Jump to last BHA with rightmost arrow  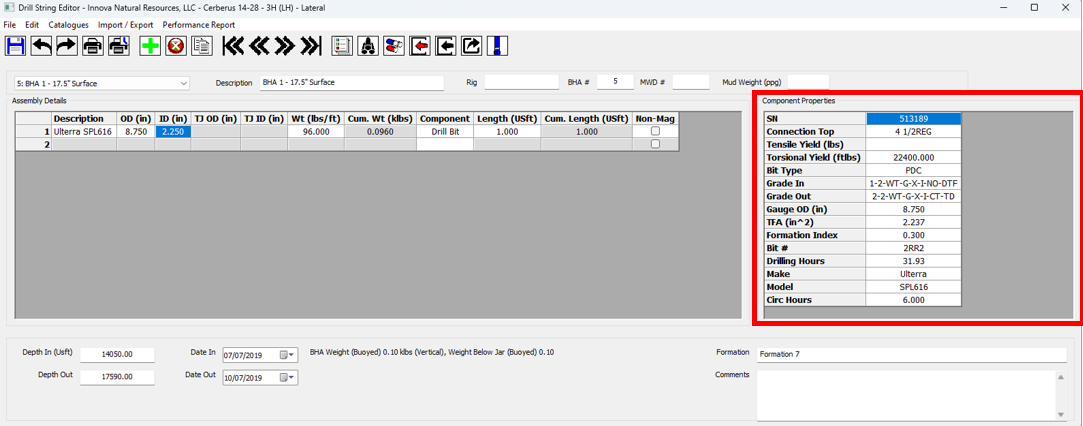coord(311,46)
